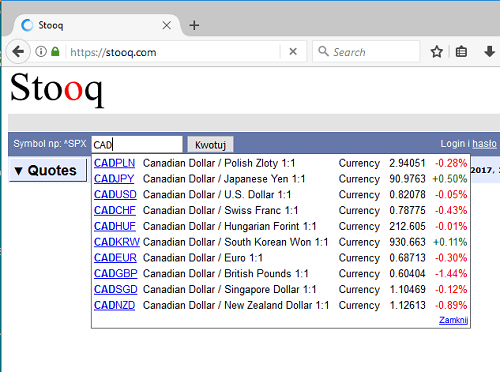
Task: Click the 0.82078 price value
Action: (x=407, y=194)
